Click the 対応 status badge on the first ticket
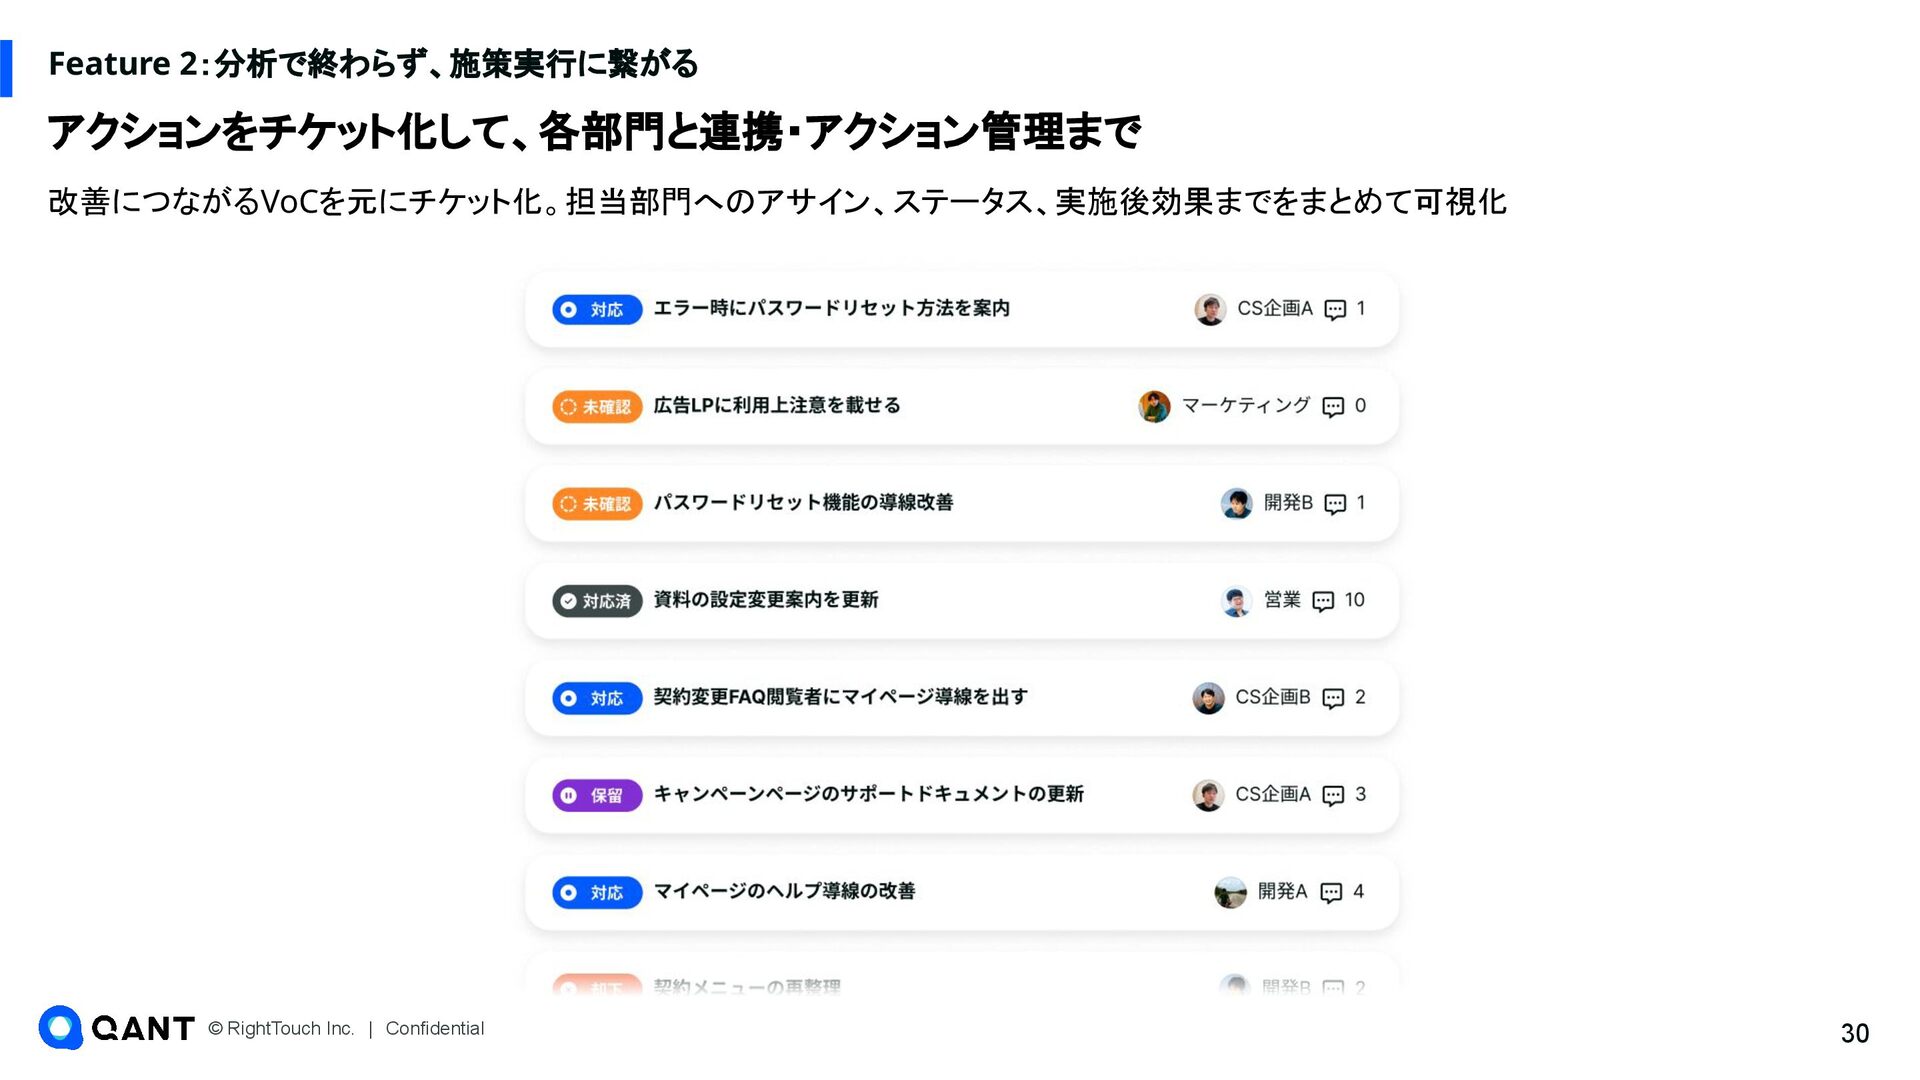This screenshot has height=1080, width=1920. [x=596, y=310]
